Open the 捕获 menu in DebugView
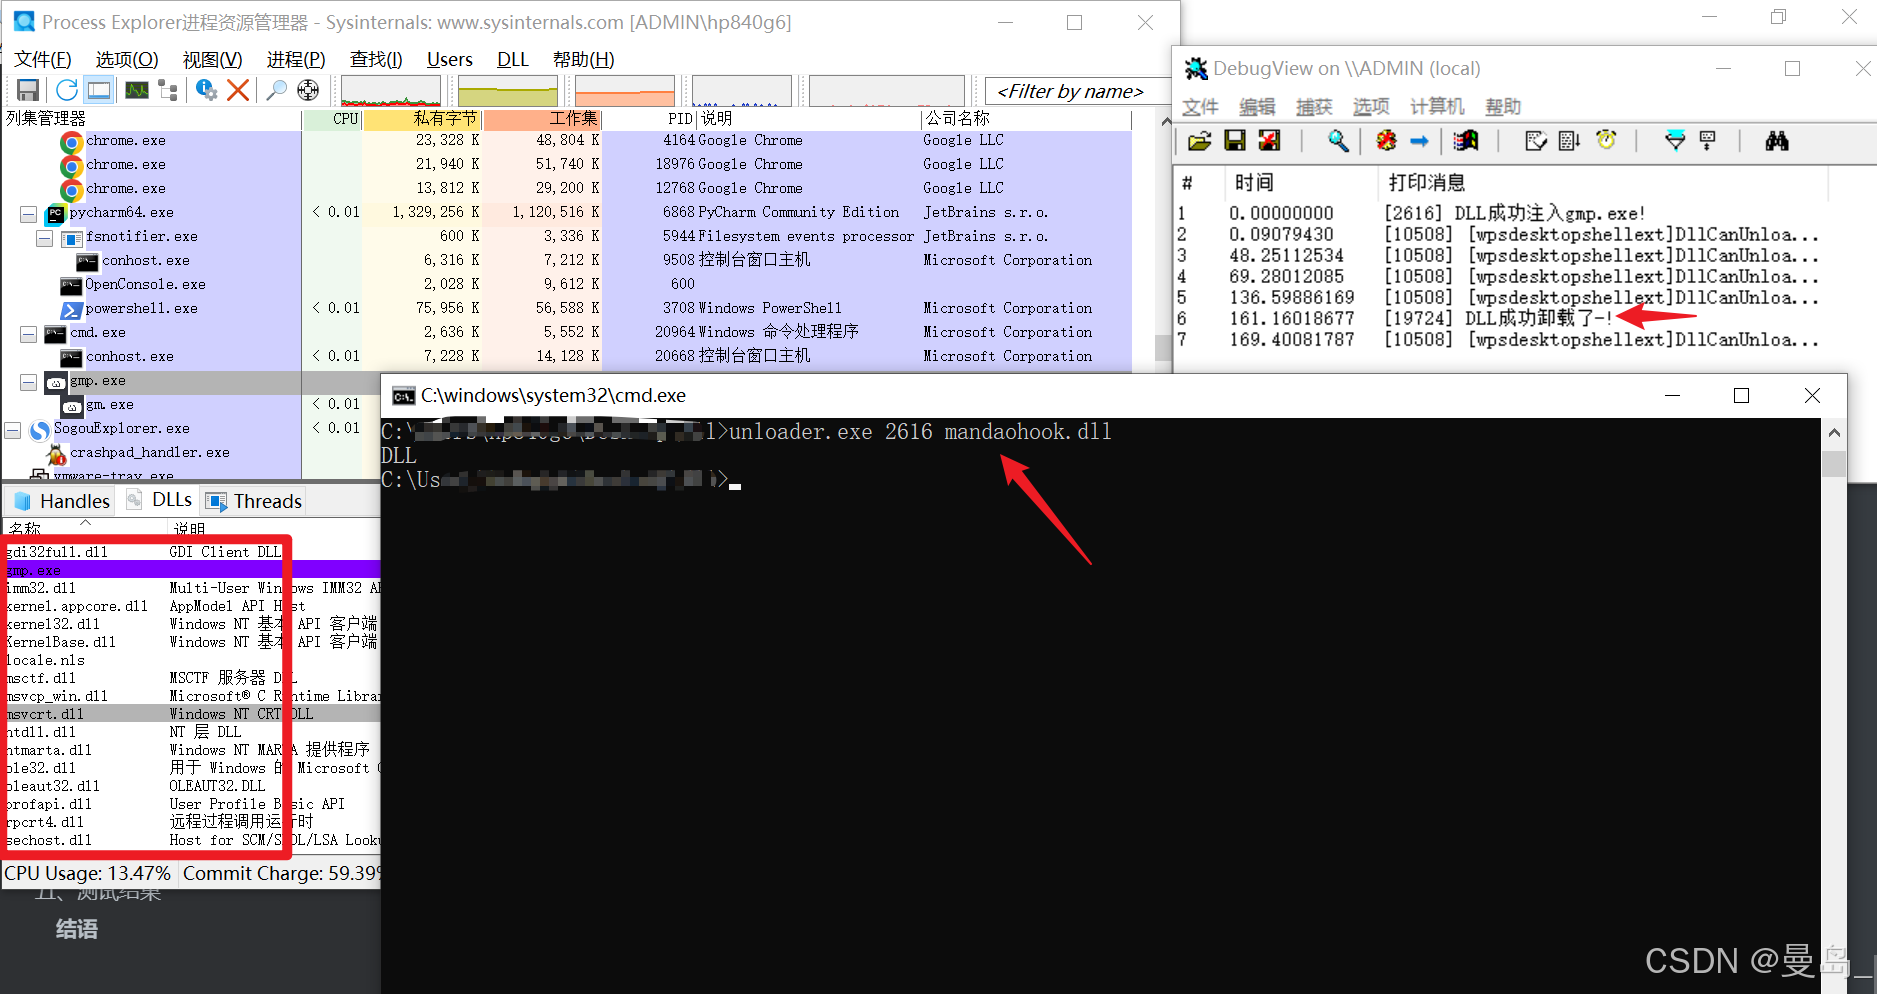Screen dimensions: 1877x994 pos(1314,106)
